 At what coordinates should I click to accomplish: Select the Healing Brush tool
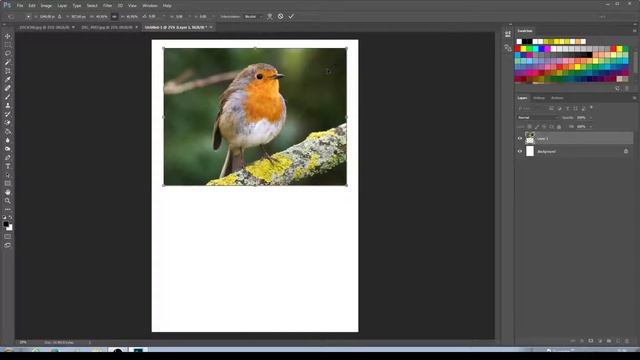[8, 88]
